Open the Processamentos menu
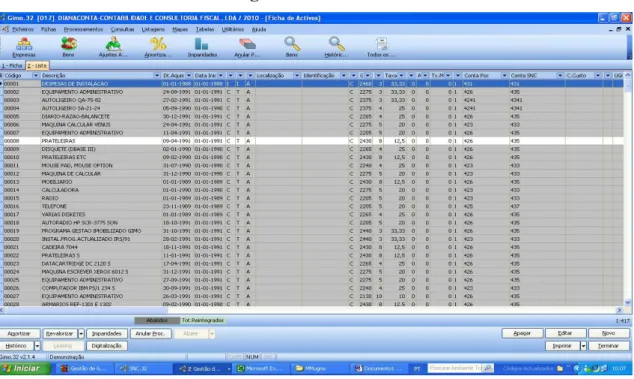The image size is (634, 379). coord(83,30)
